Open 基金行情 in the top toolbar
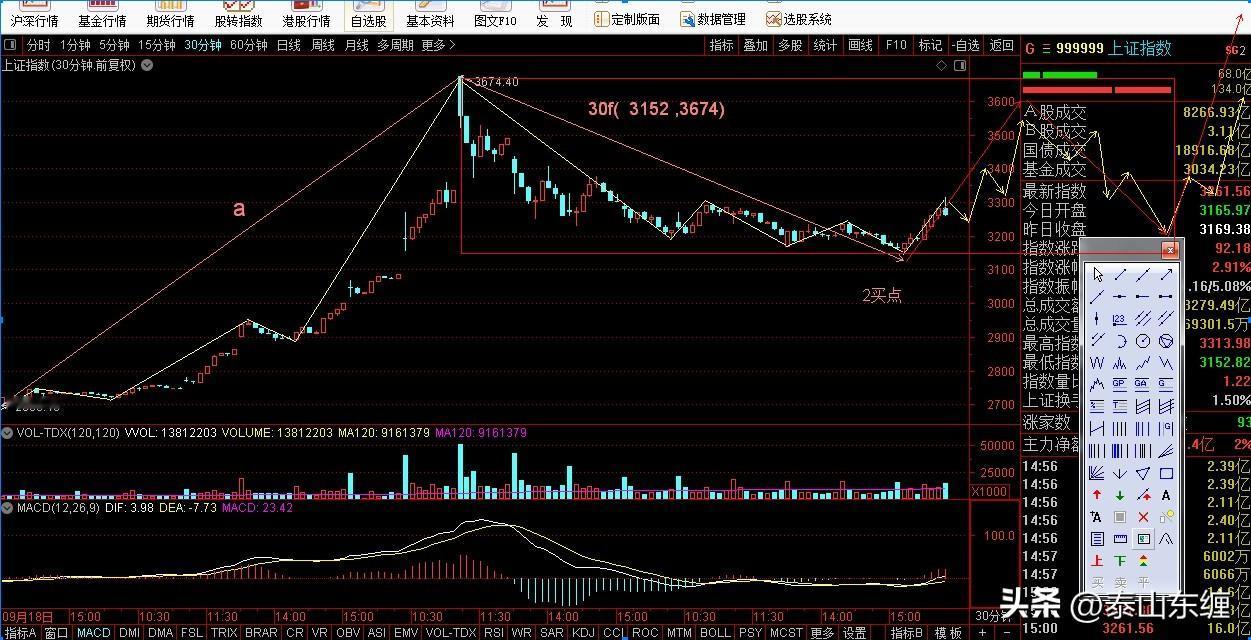This screenshot has width=1251, height=640. coord(102,15)
